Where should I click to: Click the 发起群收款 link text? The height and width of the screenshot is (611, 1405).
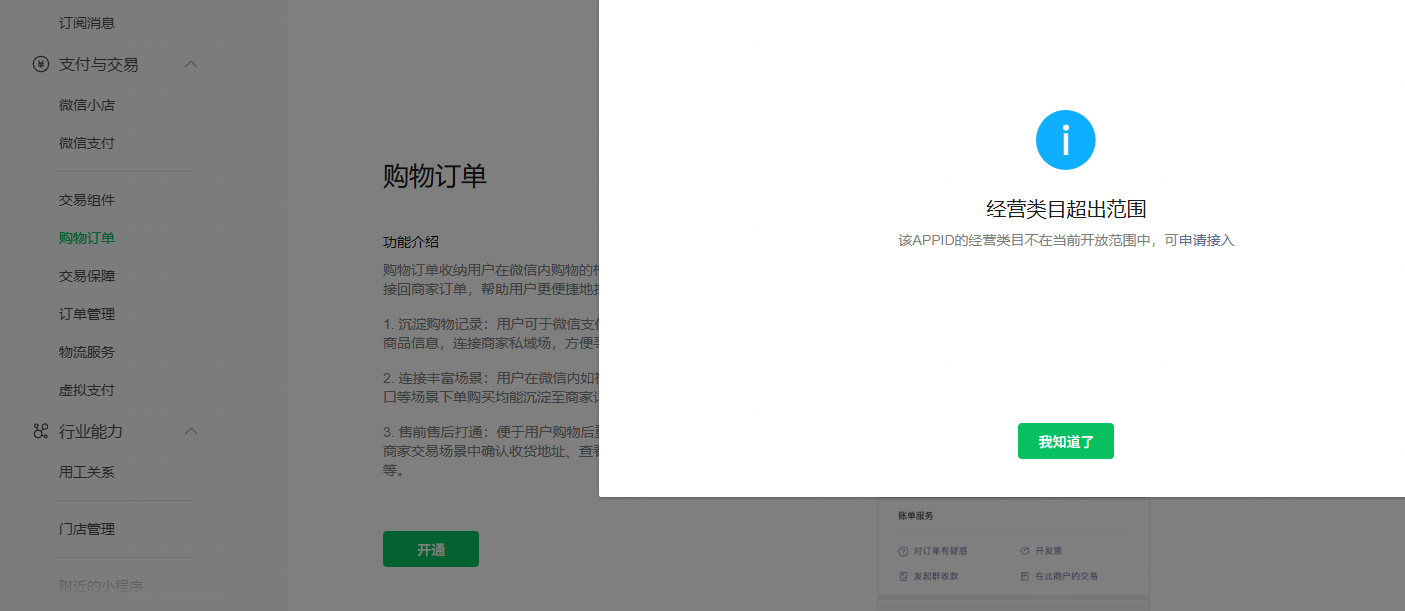tap(936, 576)
